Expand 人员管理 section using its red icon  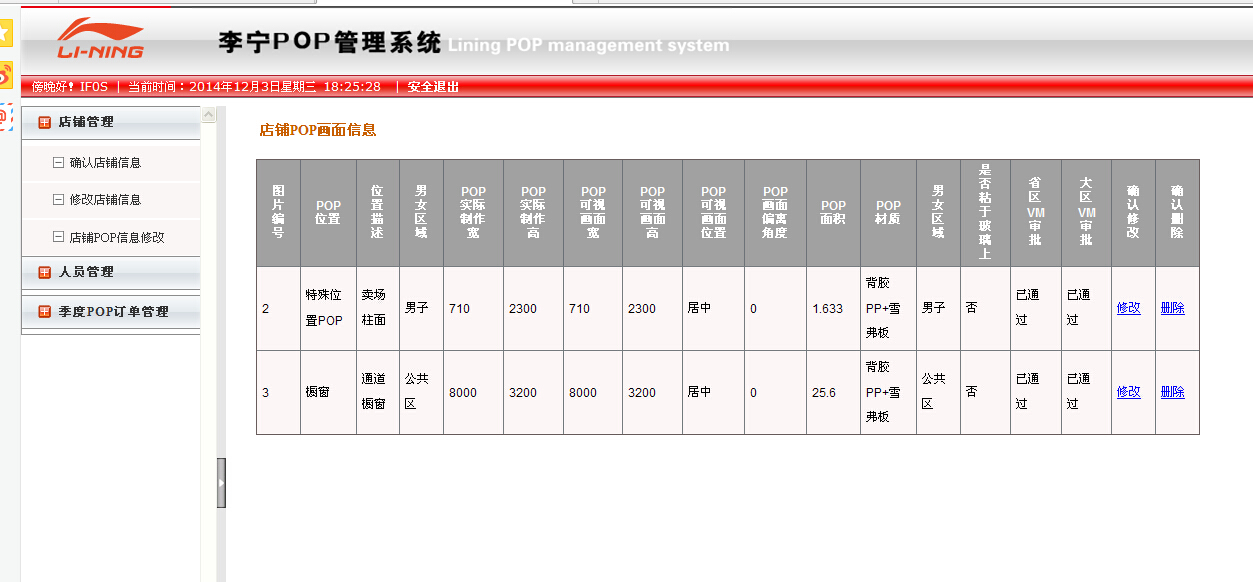[44, 272]
